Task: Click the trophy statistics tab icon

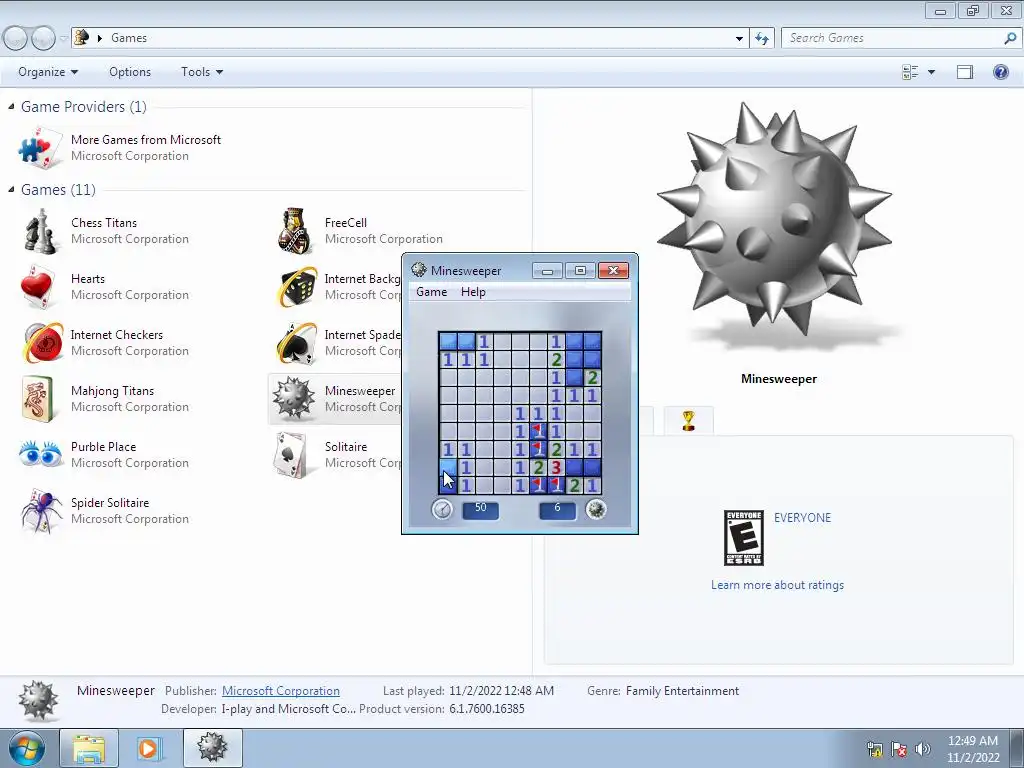Action: [x=688, y=421]
